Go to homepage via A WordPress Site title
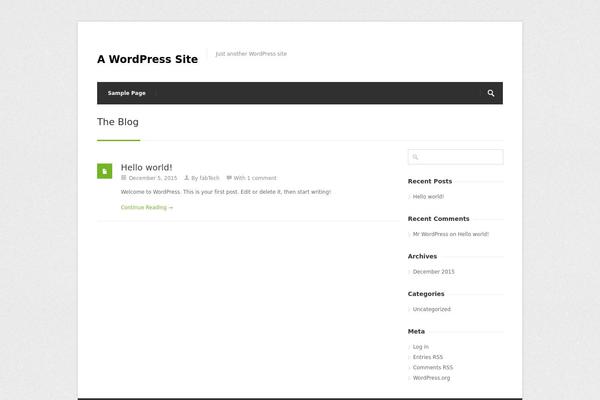 (x=148, y=59)
